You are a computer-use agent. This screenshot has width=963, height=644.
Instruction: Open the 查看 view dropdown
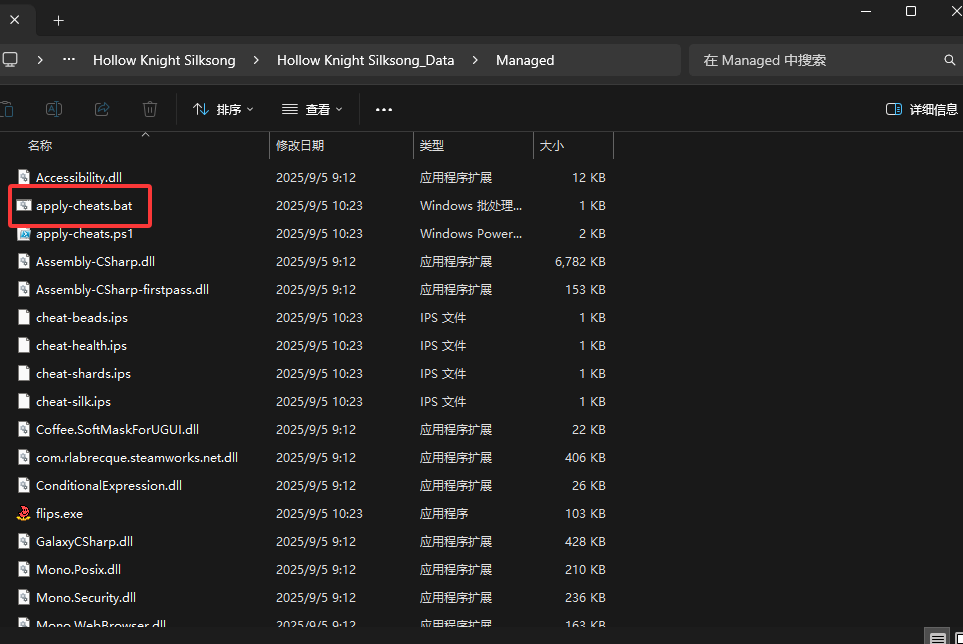pos(312,109)
